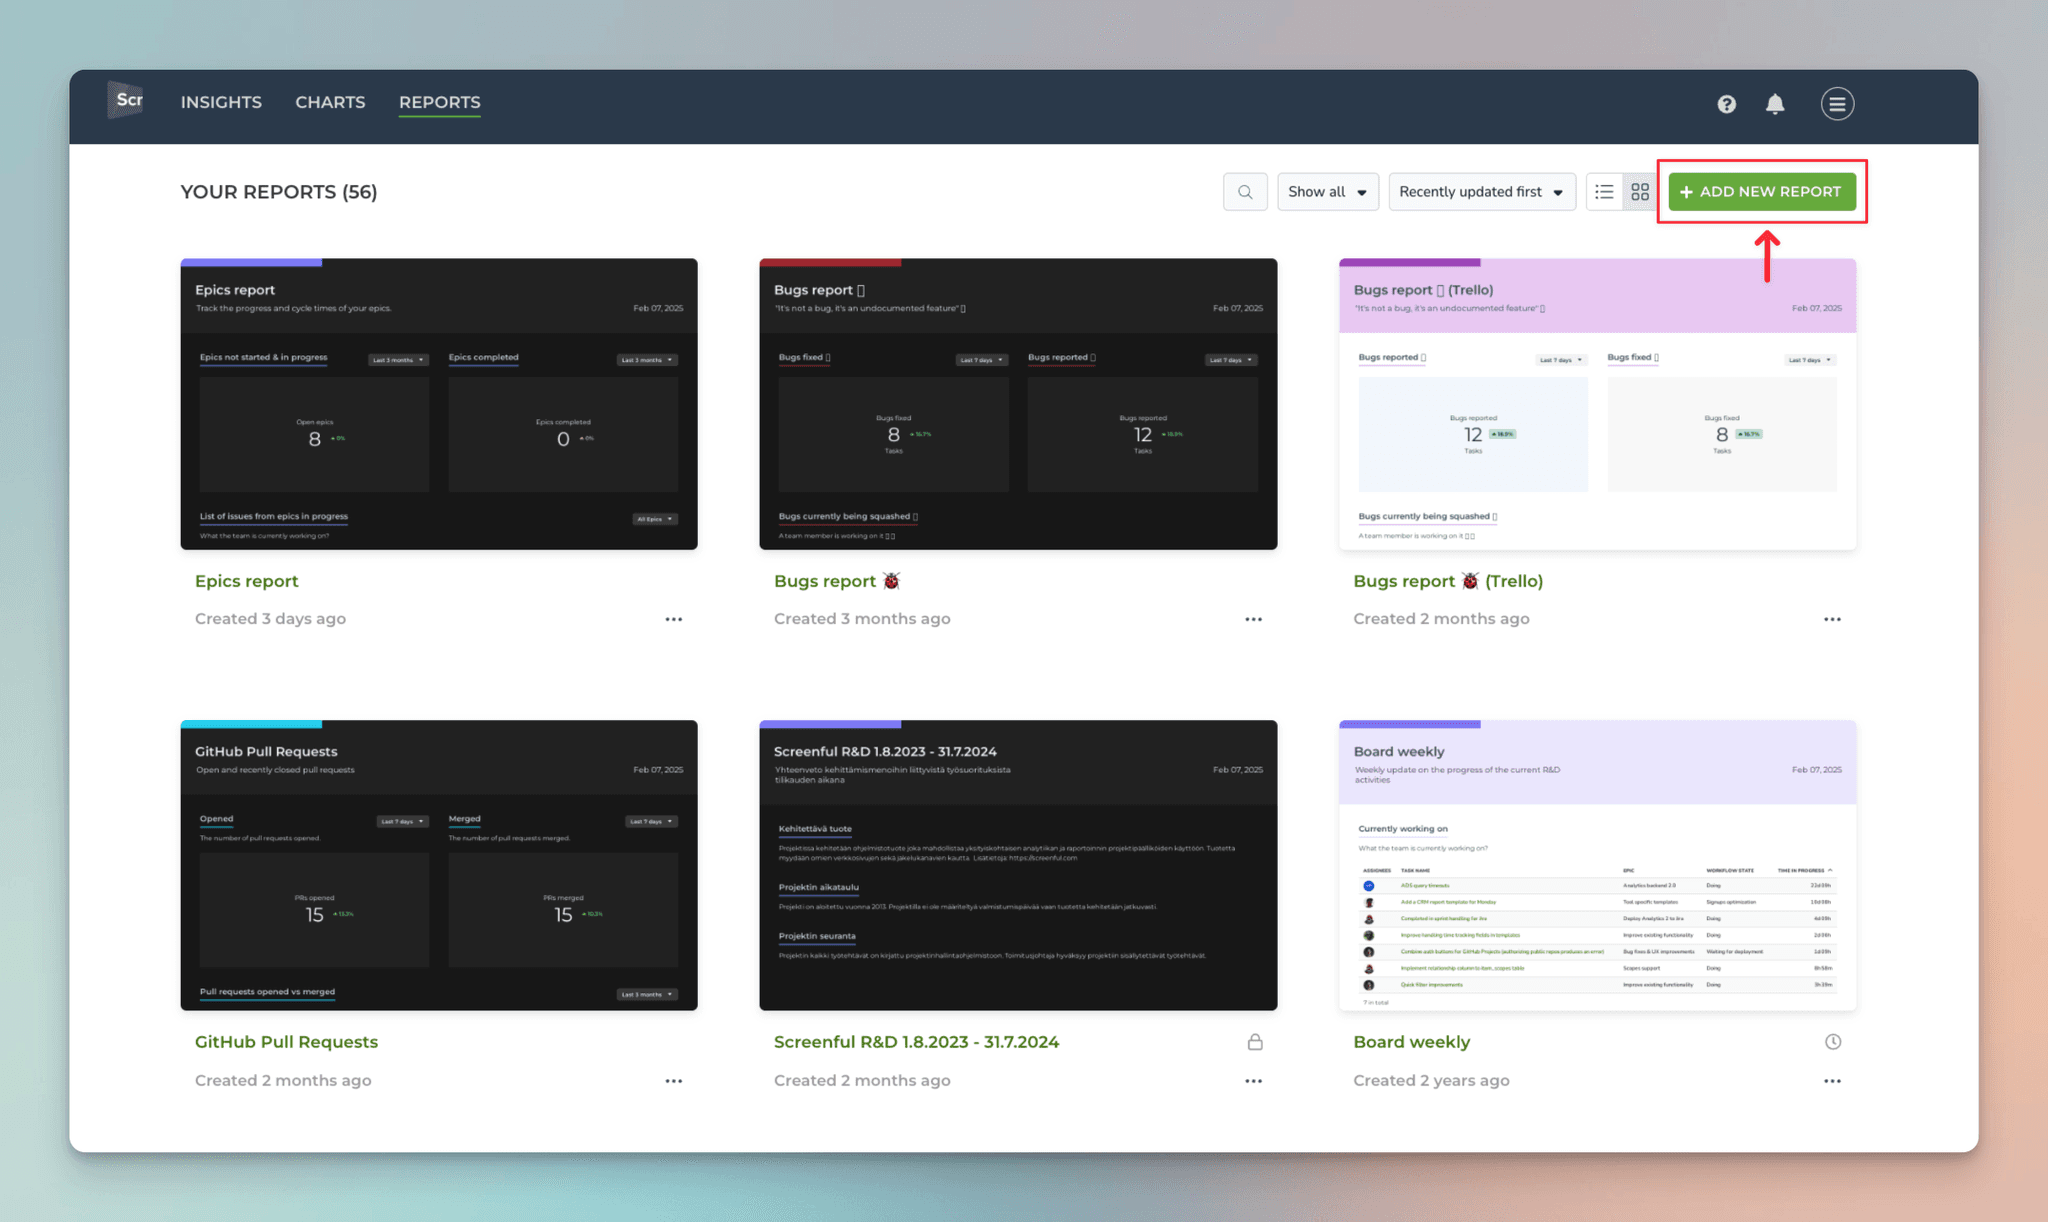
Task: Switch to the Insights tab
Action: coord(221,102)
